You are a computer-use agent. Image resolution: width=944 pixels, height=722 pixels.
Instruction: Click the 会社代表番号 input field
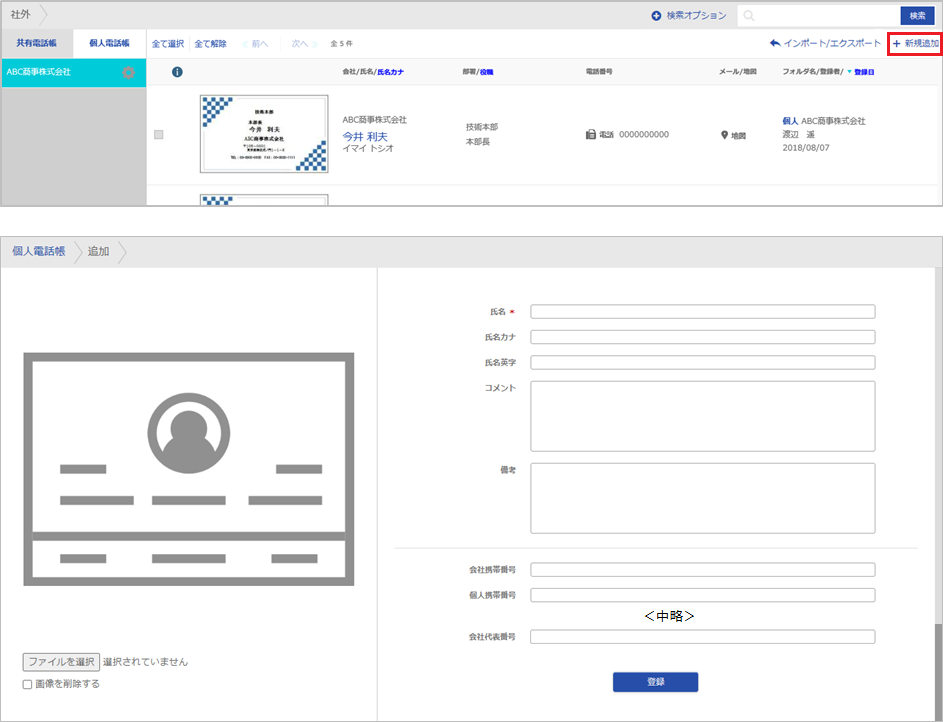[703, 636]
